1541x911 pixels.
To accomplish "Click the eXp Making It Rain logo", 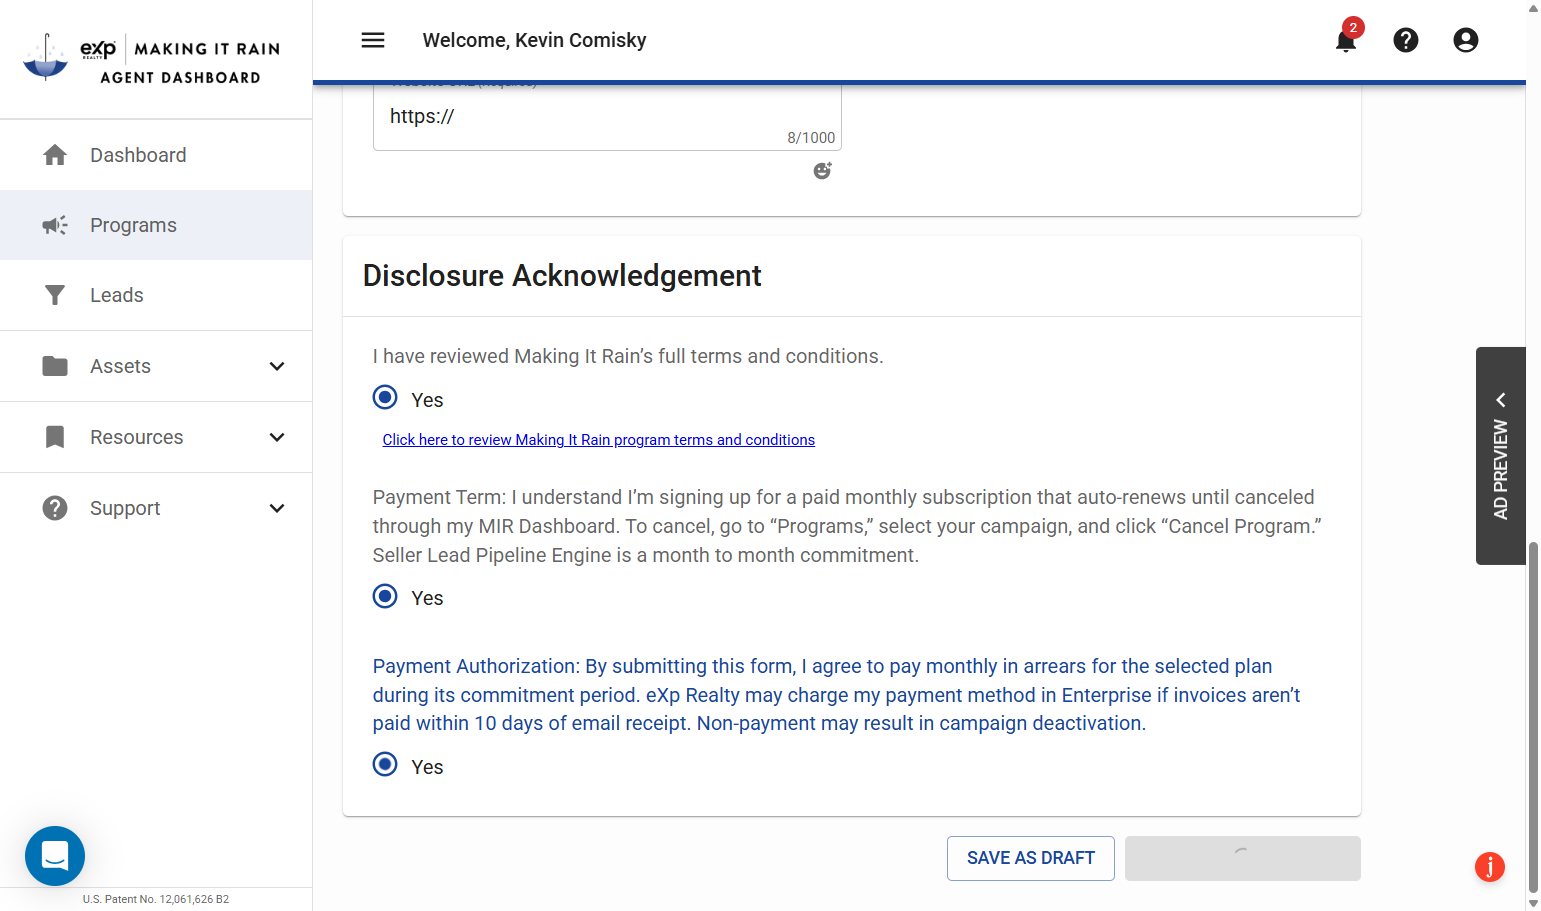I will 151,59.
